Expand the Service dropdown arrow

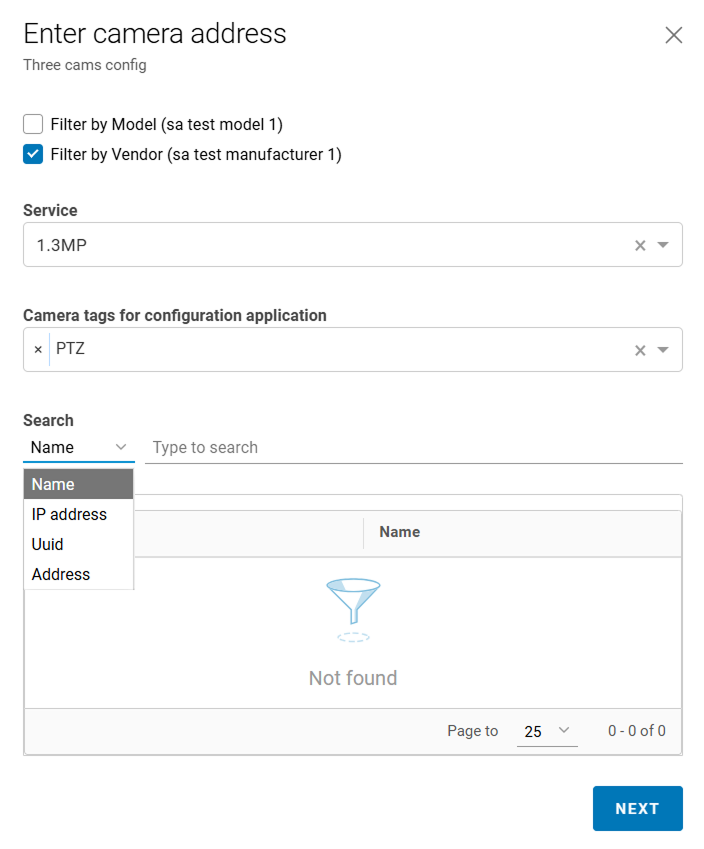(x=663, y=246)
